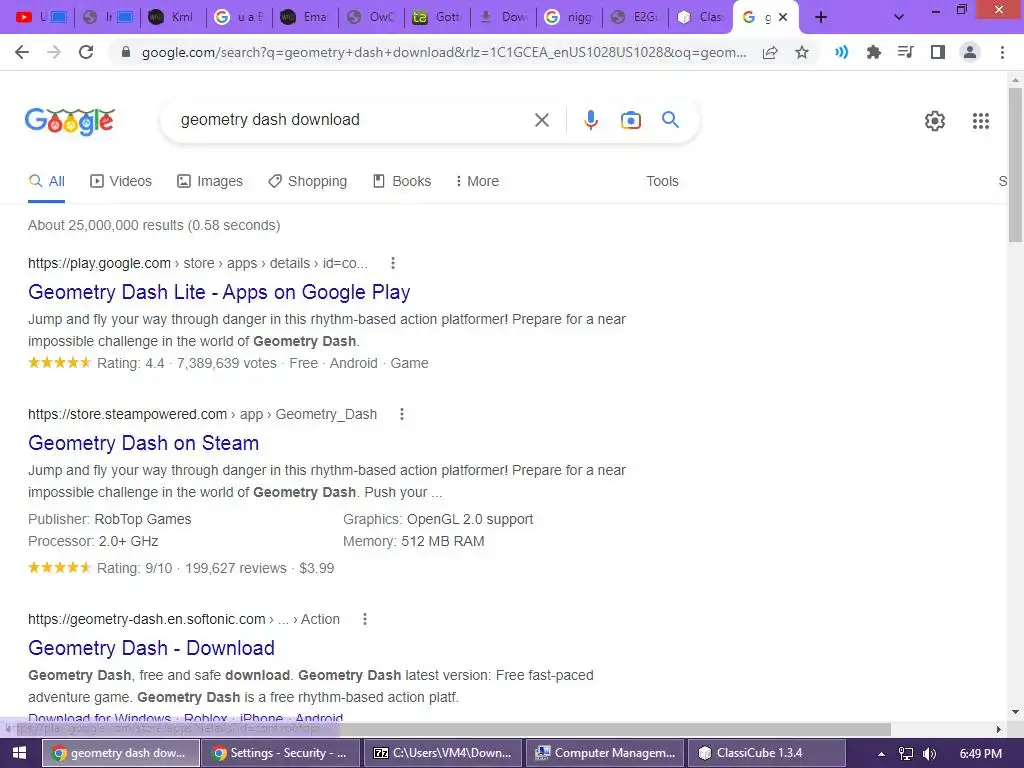Open the Chrome profile avatar
Screen dimensions: 1024x768
tap(970, 52)
